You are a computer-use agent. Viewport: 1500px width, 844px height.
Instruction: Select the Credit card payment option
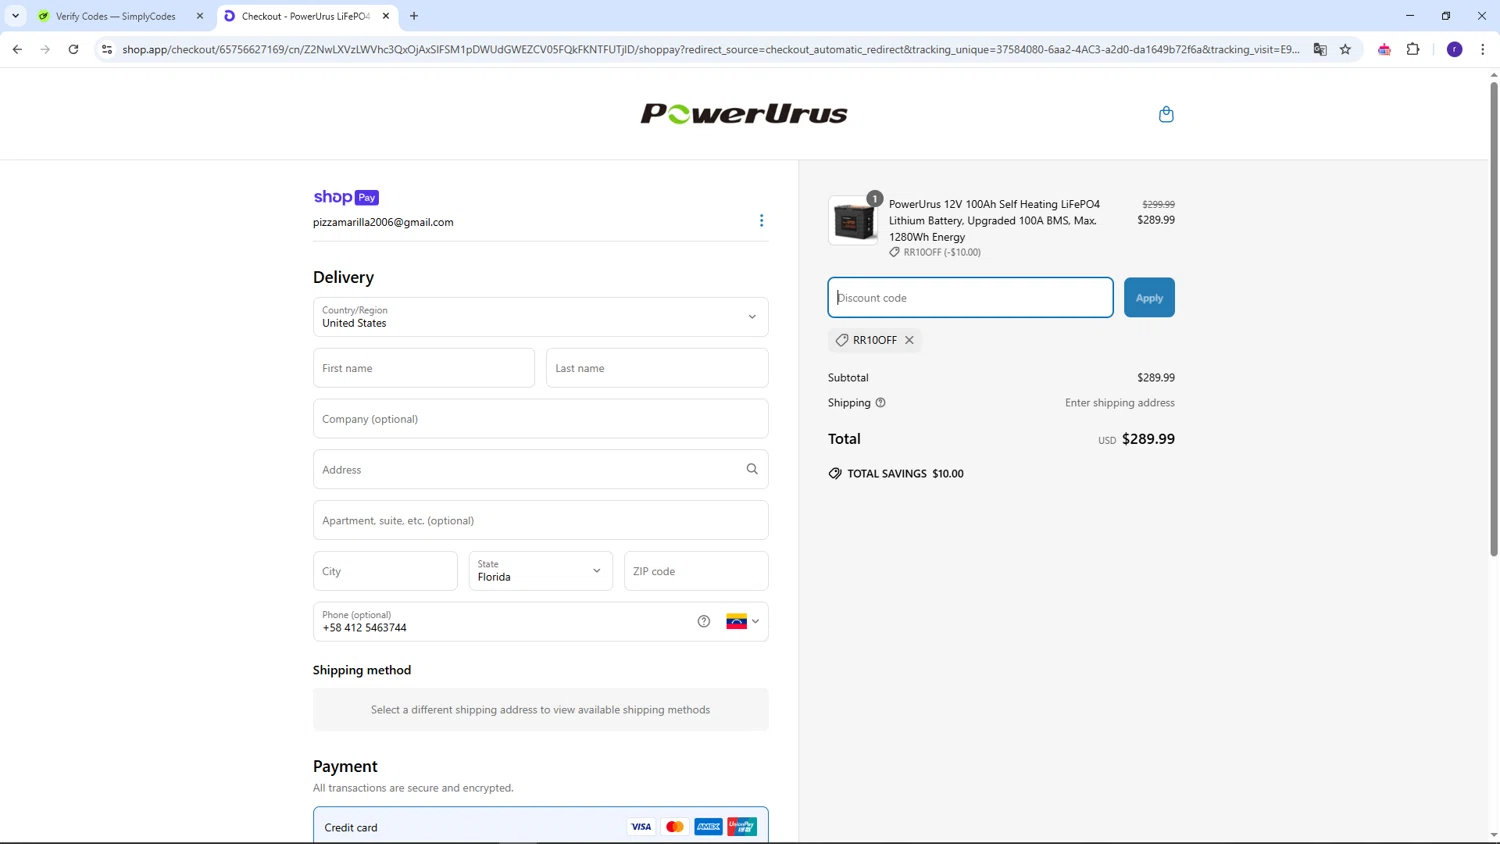tap(541, 826)
